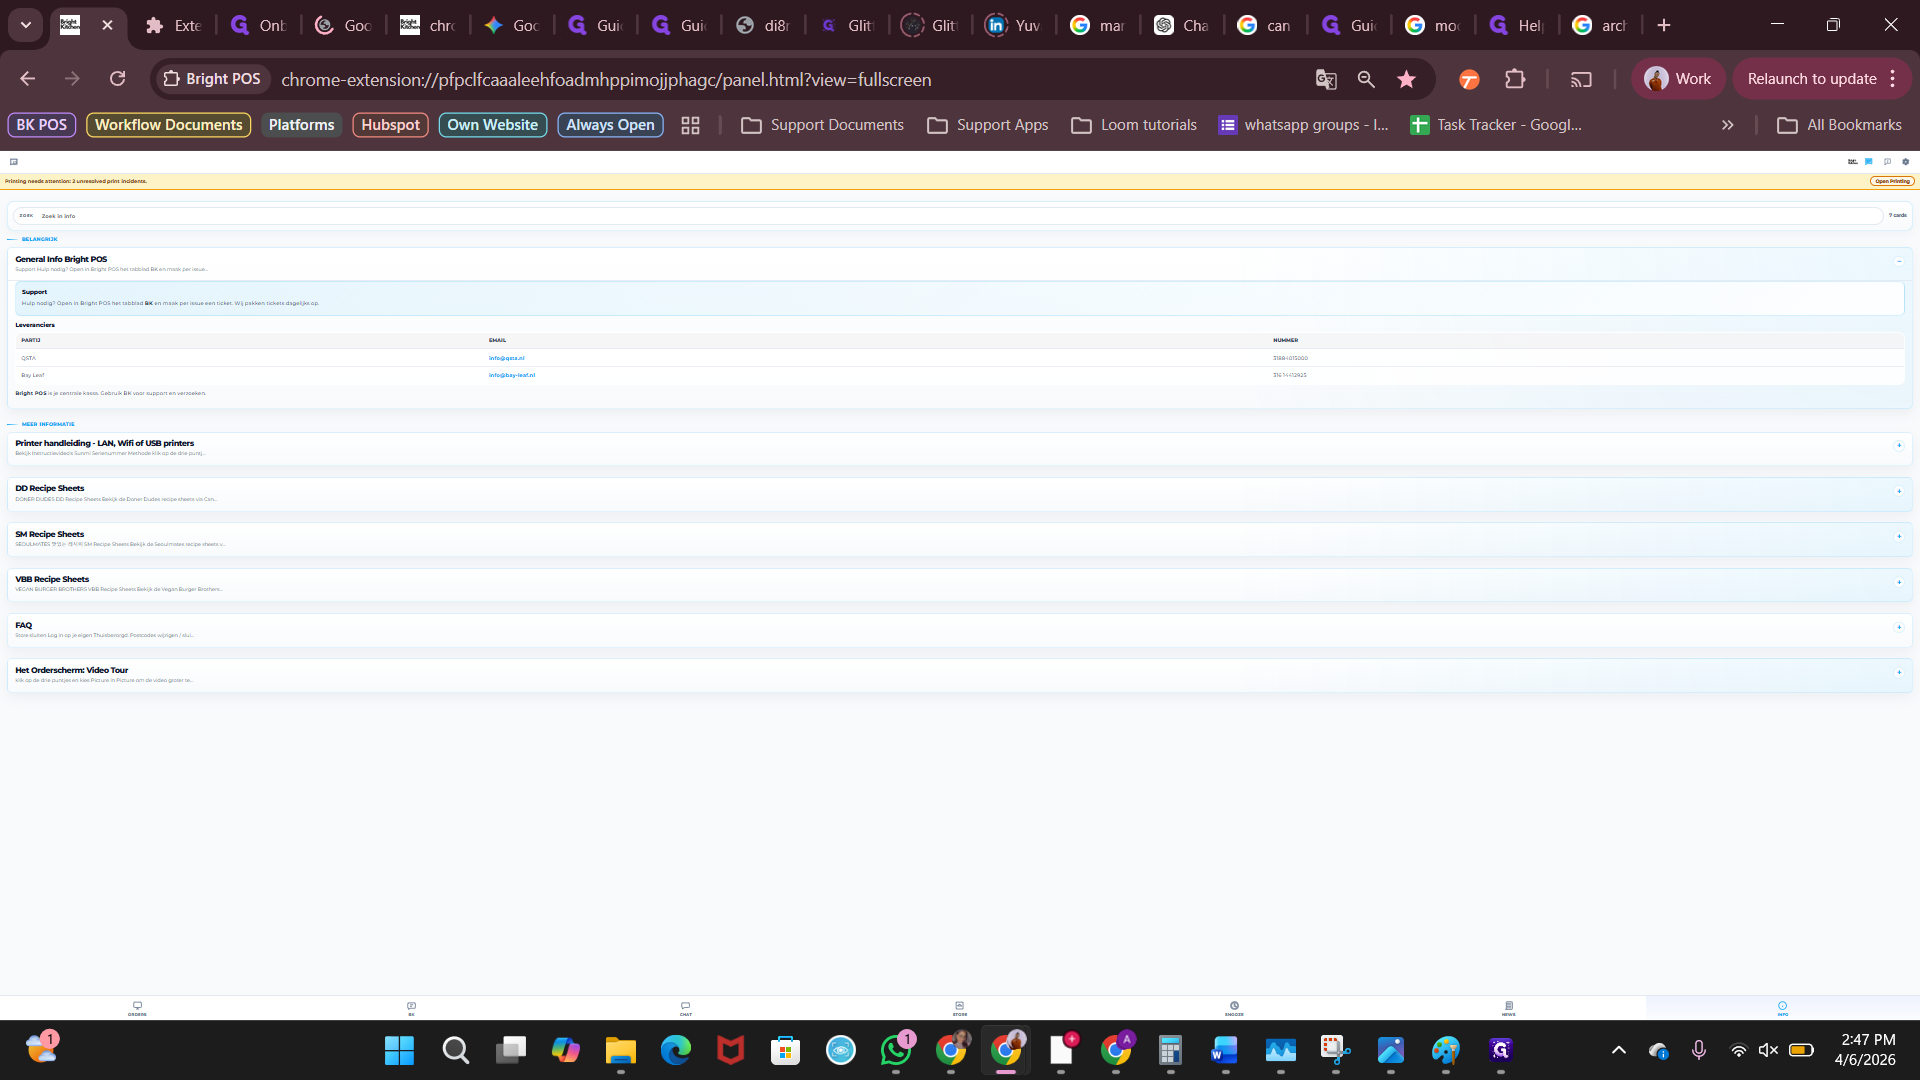This screenshot has height=1080, width=1920.
Task: Open the Snooze clock icon in bottom bar
Action: tap(1234, 1008)
